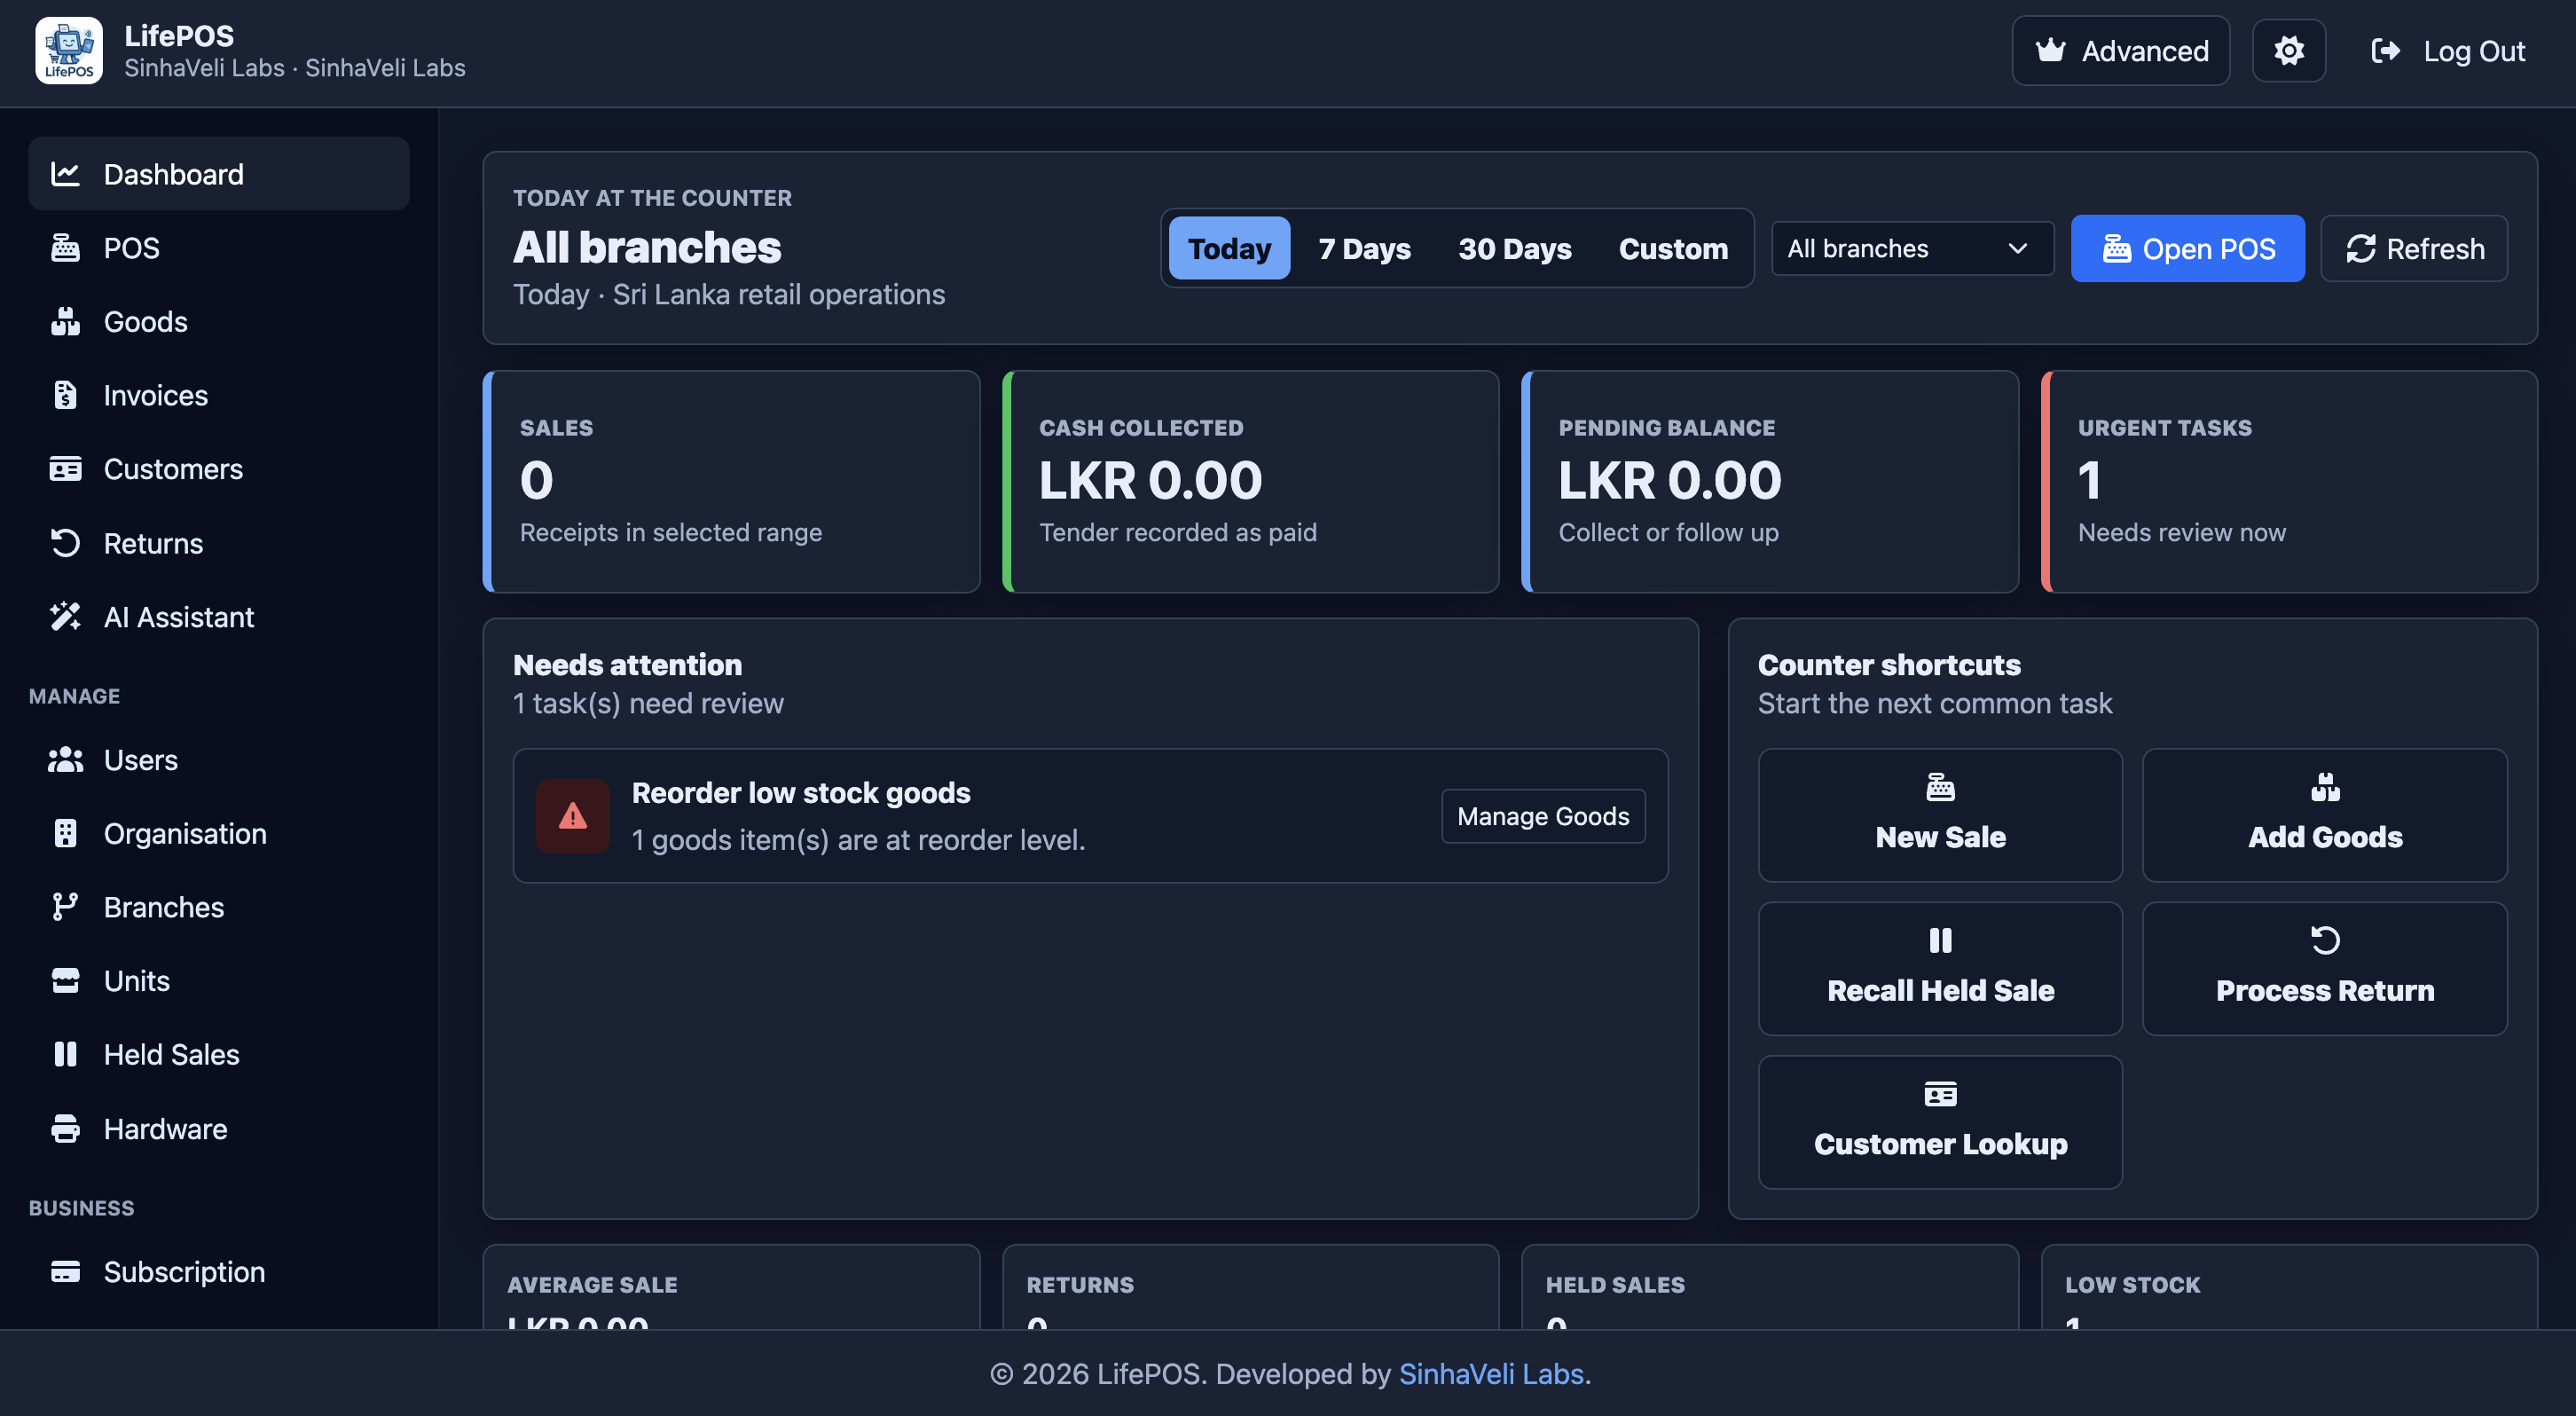Click the Cash Collected card
Screen dimensions: 2576x1416
click(x=1251, y=482)
